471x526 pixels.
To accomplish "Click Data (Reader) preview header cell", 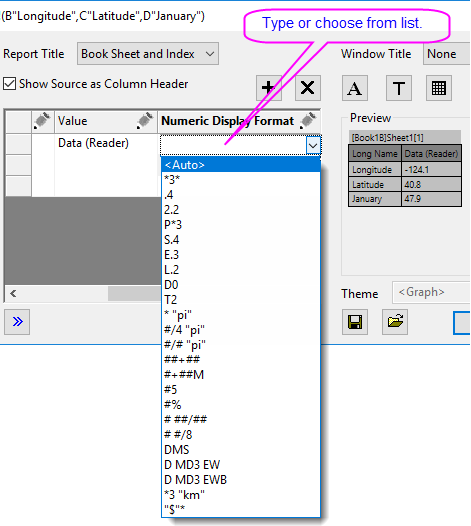I will (431, 154).
